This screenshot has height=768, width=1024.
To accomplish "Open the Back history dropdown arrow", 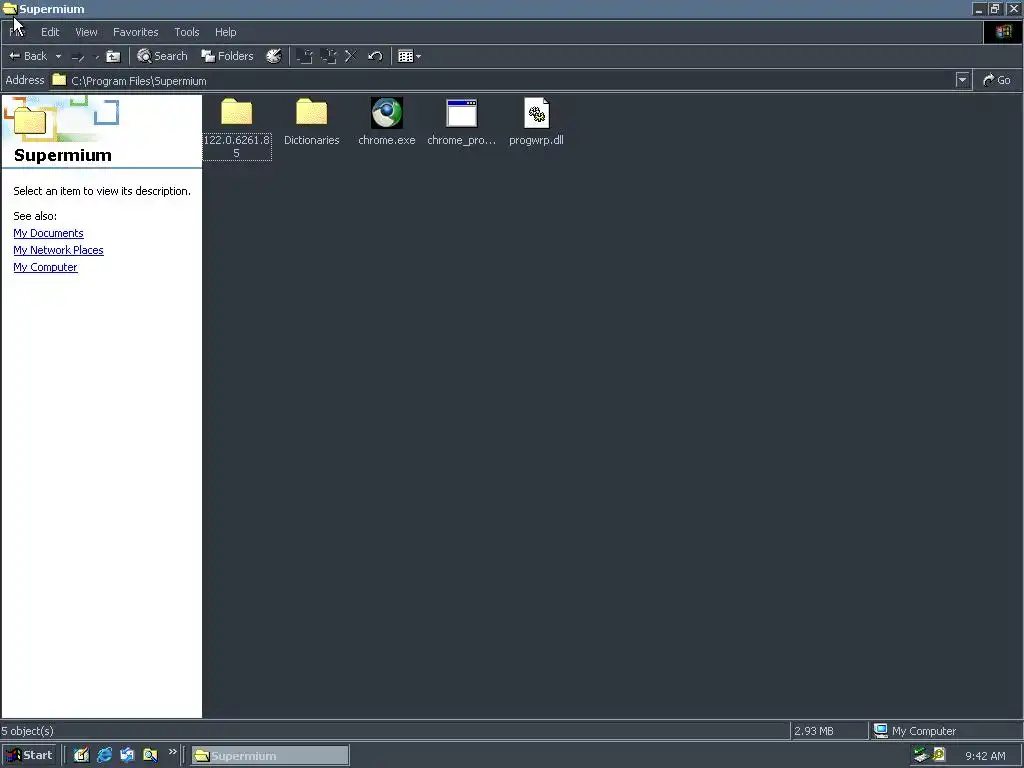I will click(58, 56).
